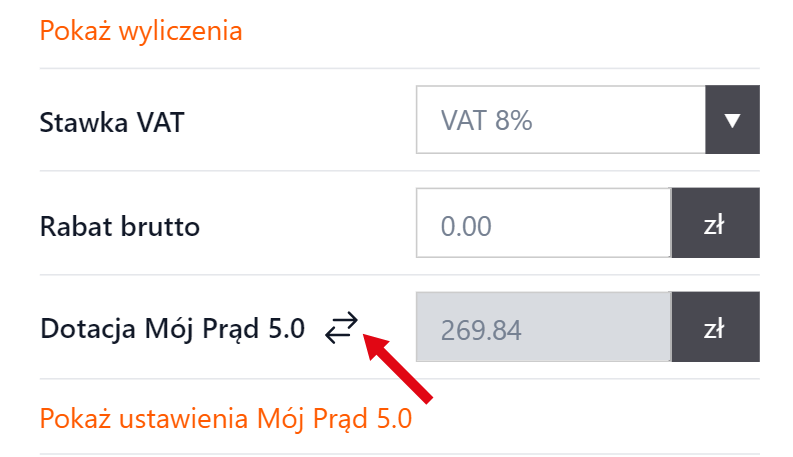
Task: Click the Stawka VAT label
Action: 112,123
